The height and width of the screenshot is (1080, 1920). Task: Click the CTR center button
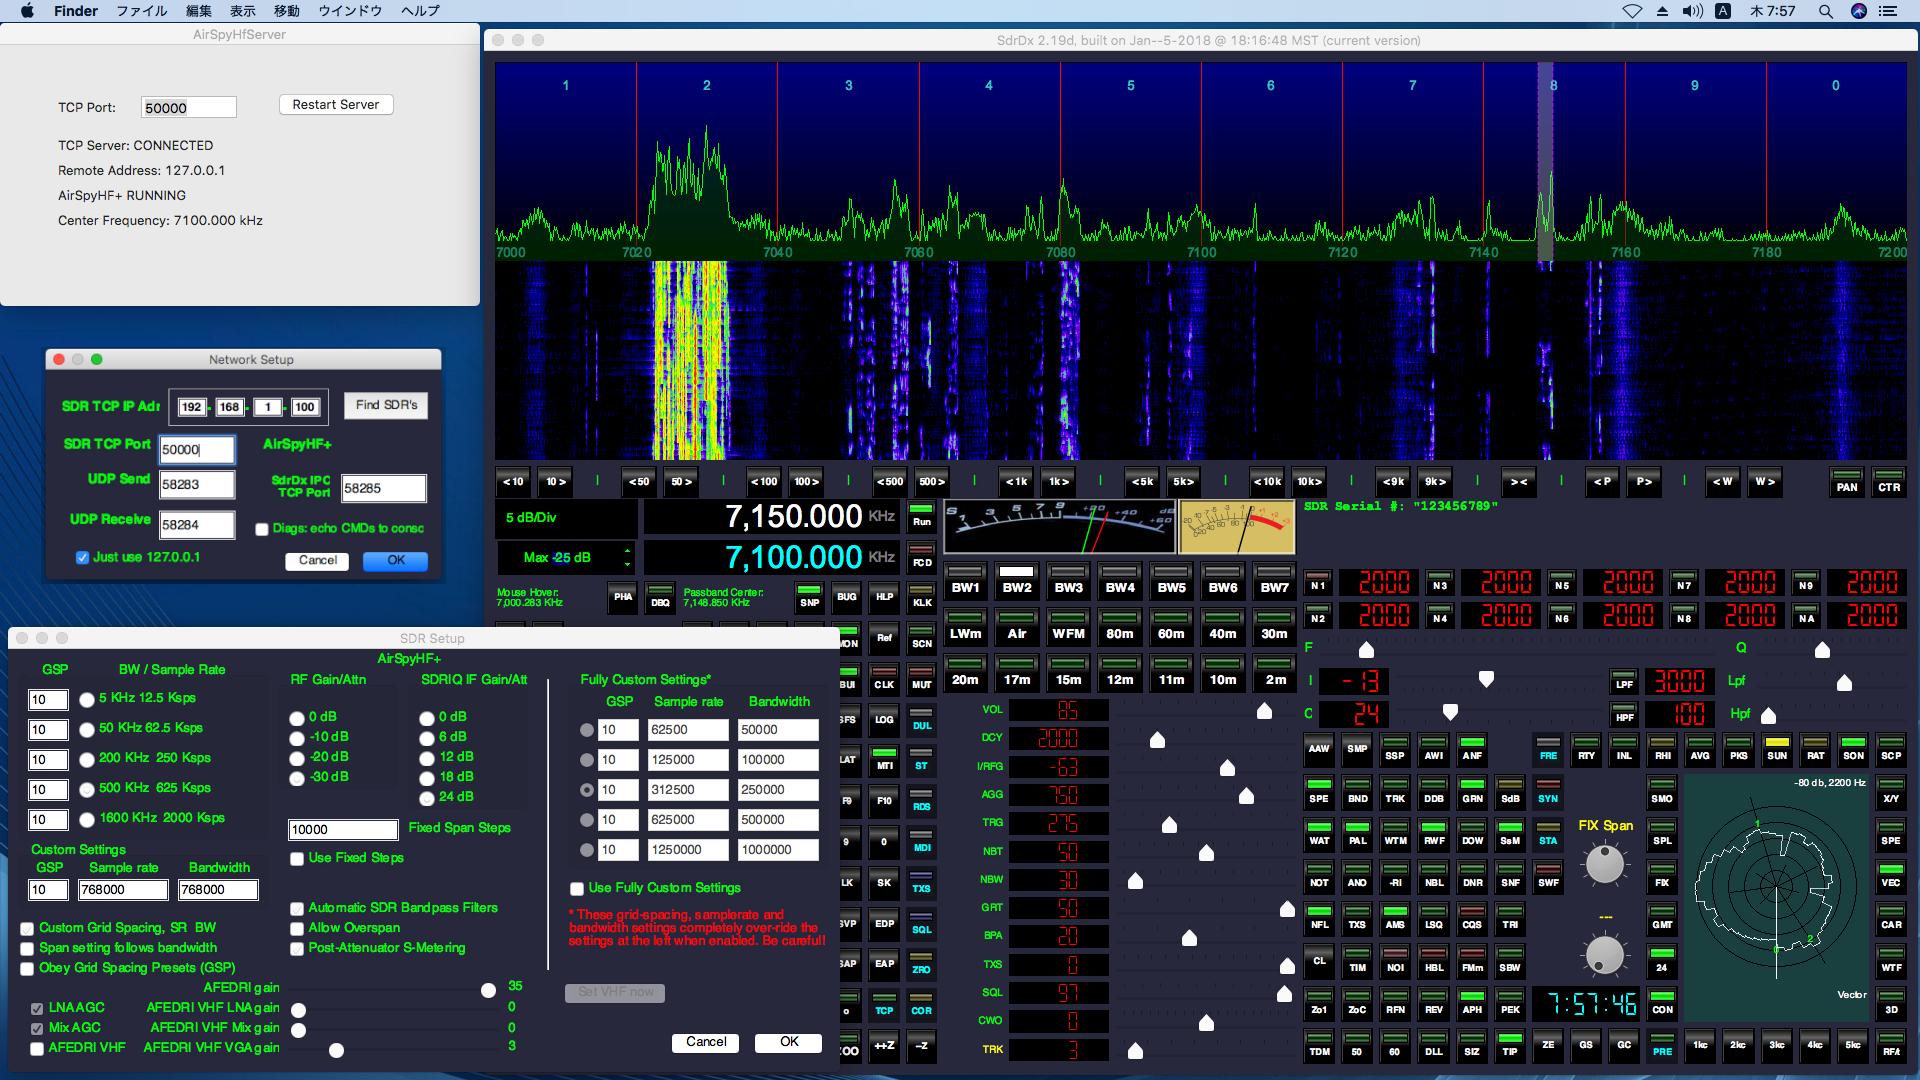1888,482
